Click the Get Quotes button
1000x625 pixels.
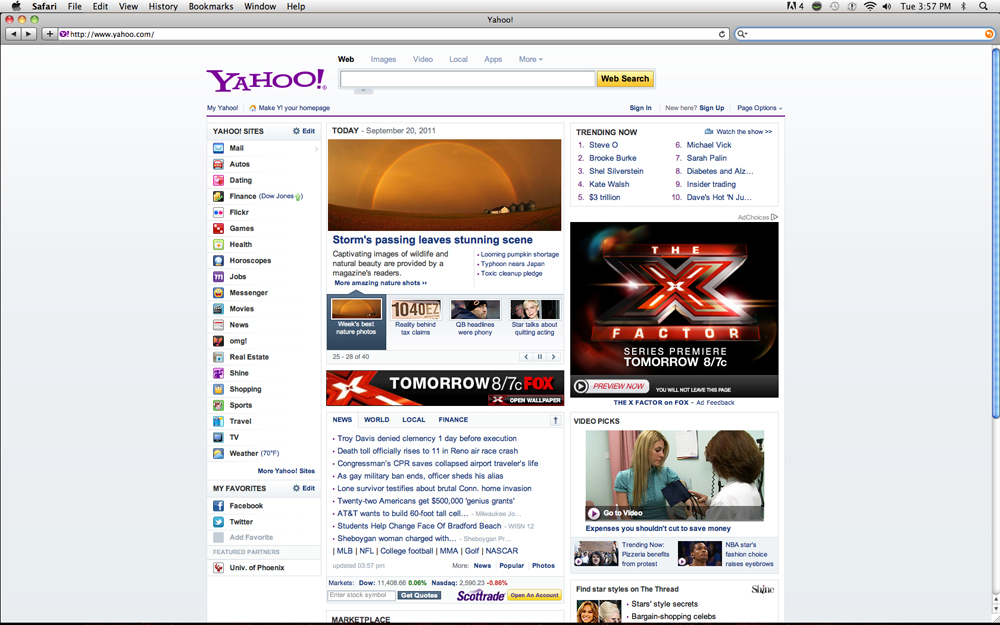click(x=419, y=596)
